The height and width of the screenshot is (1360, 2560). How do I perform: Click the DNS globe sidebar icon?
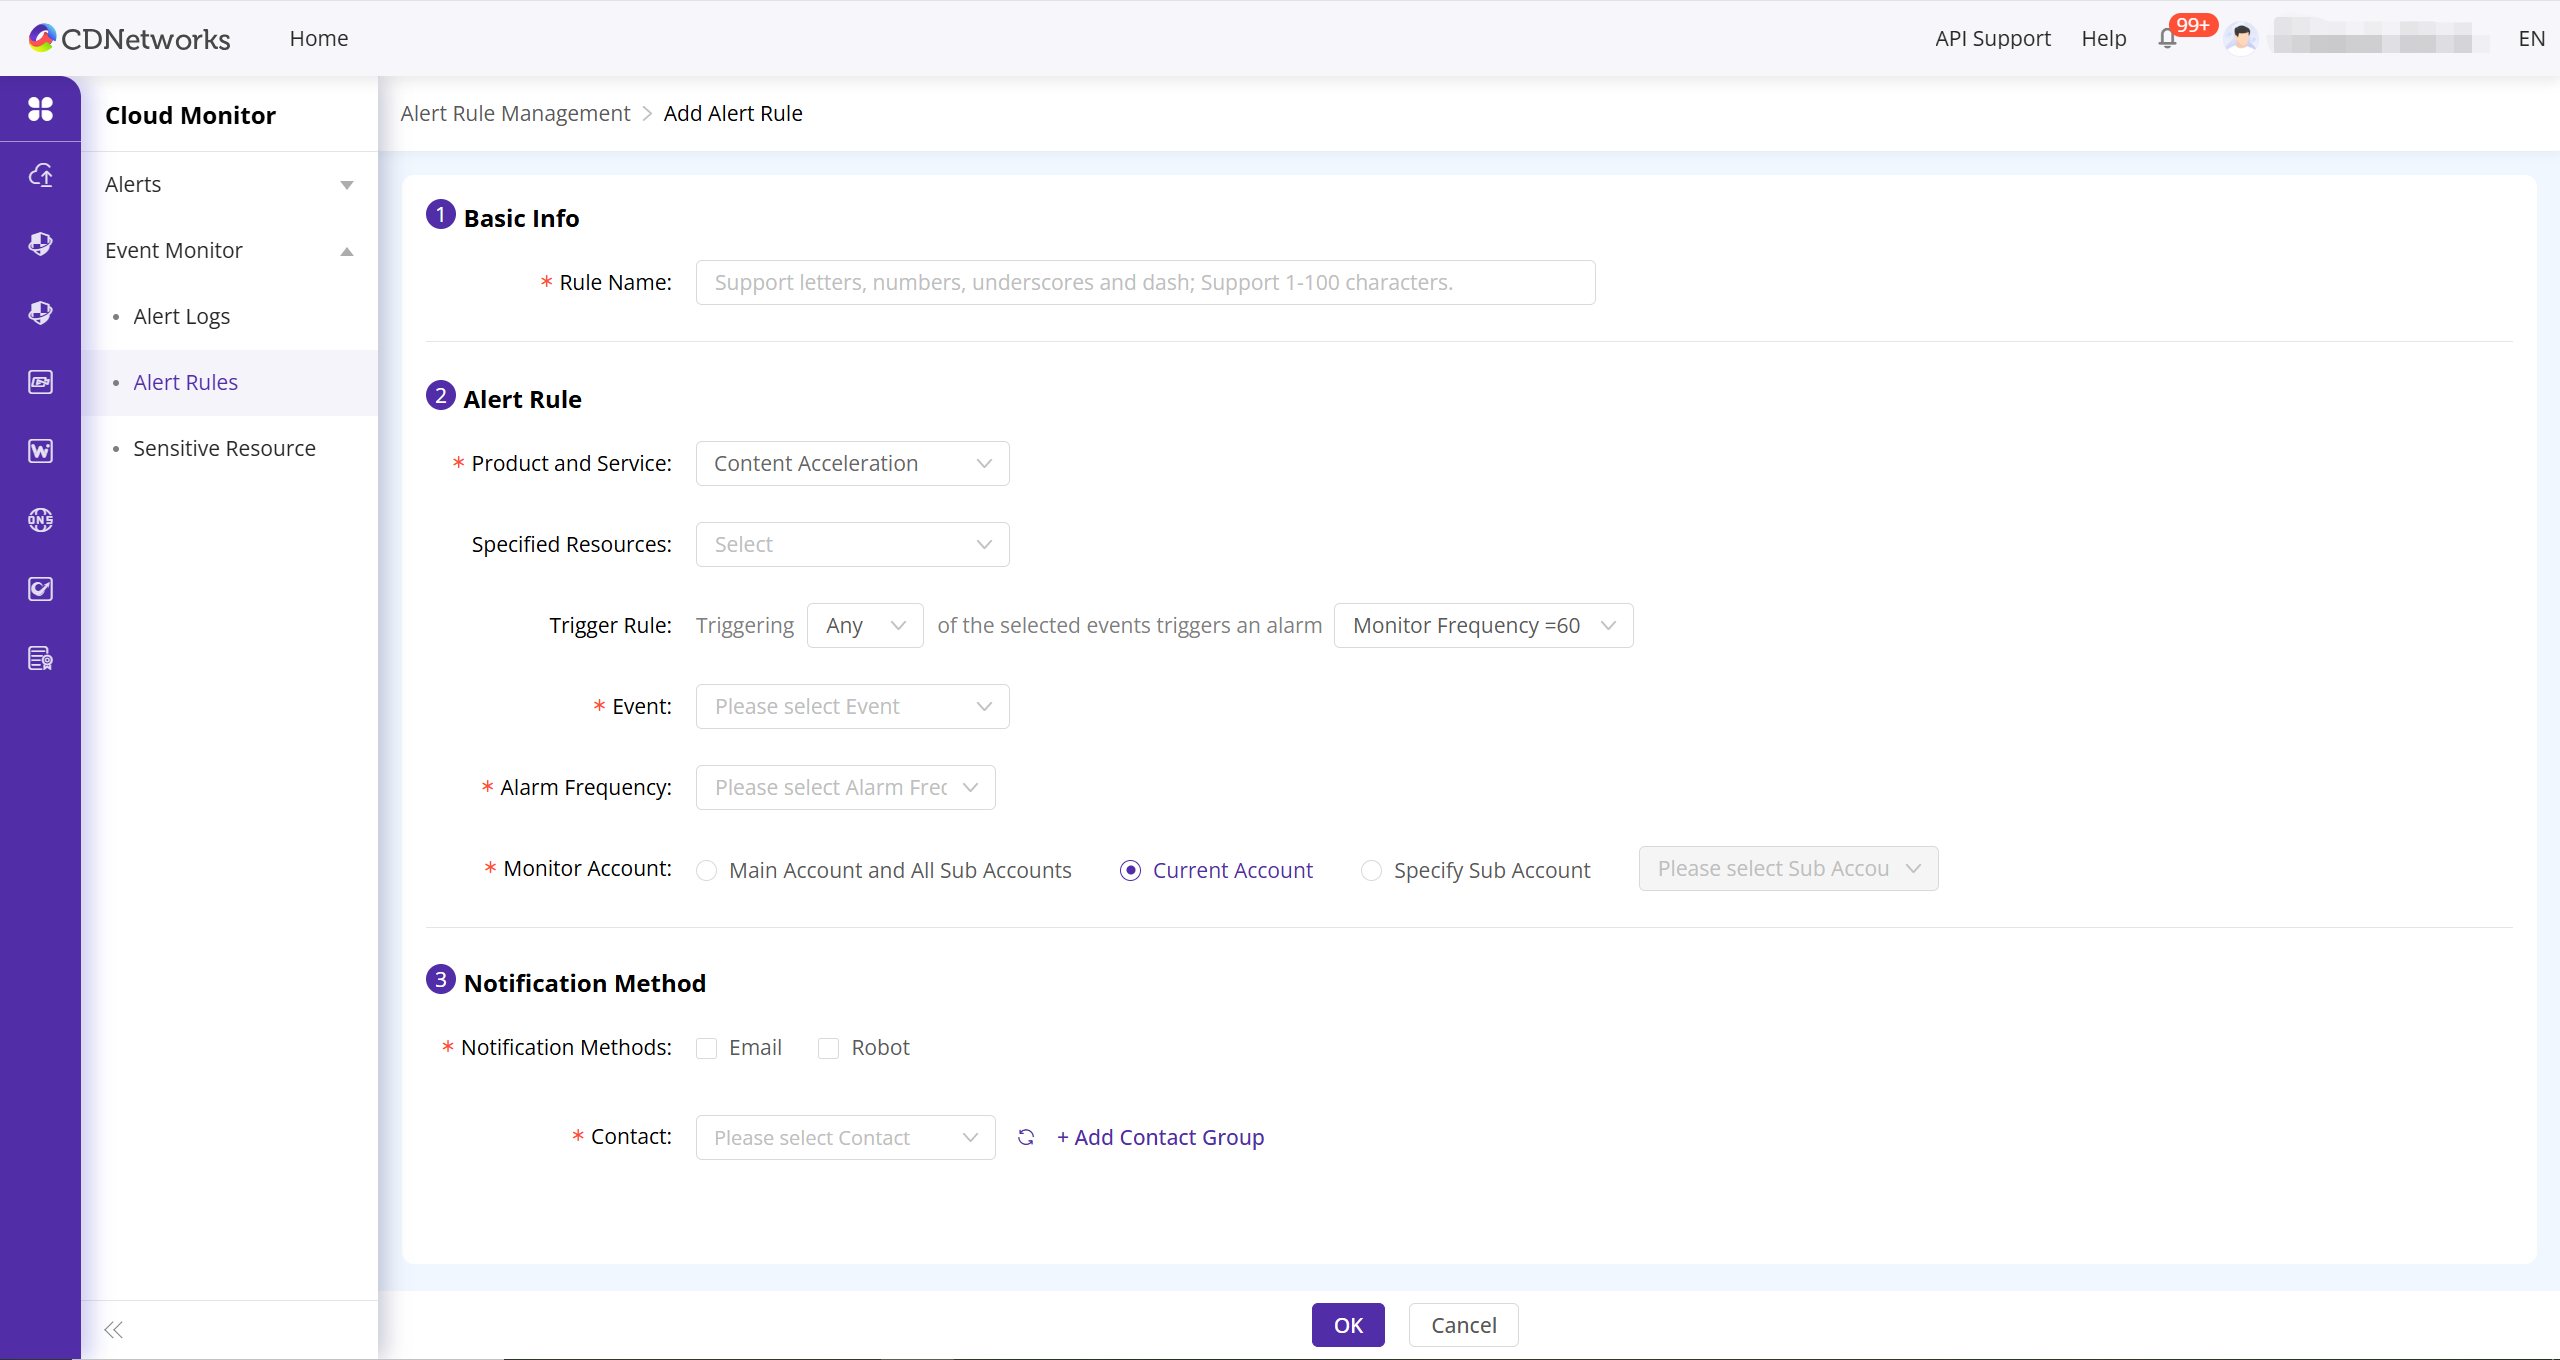point(40,520)
